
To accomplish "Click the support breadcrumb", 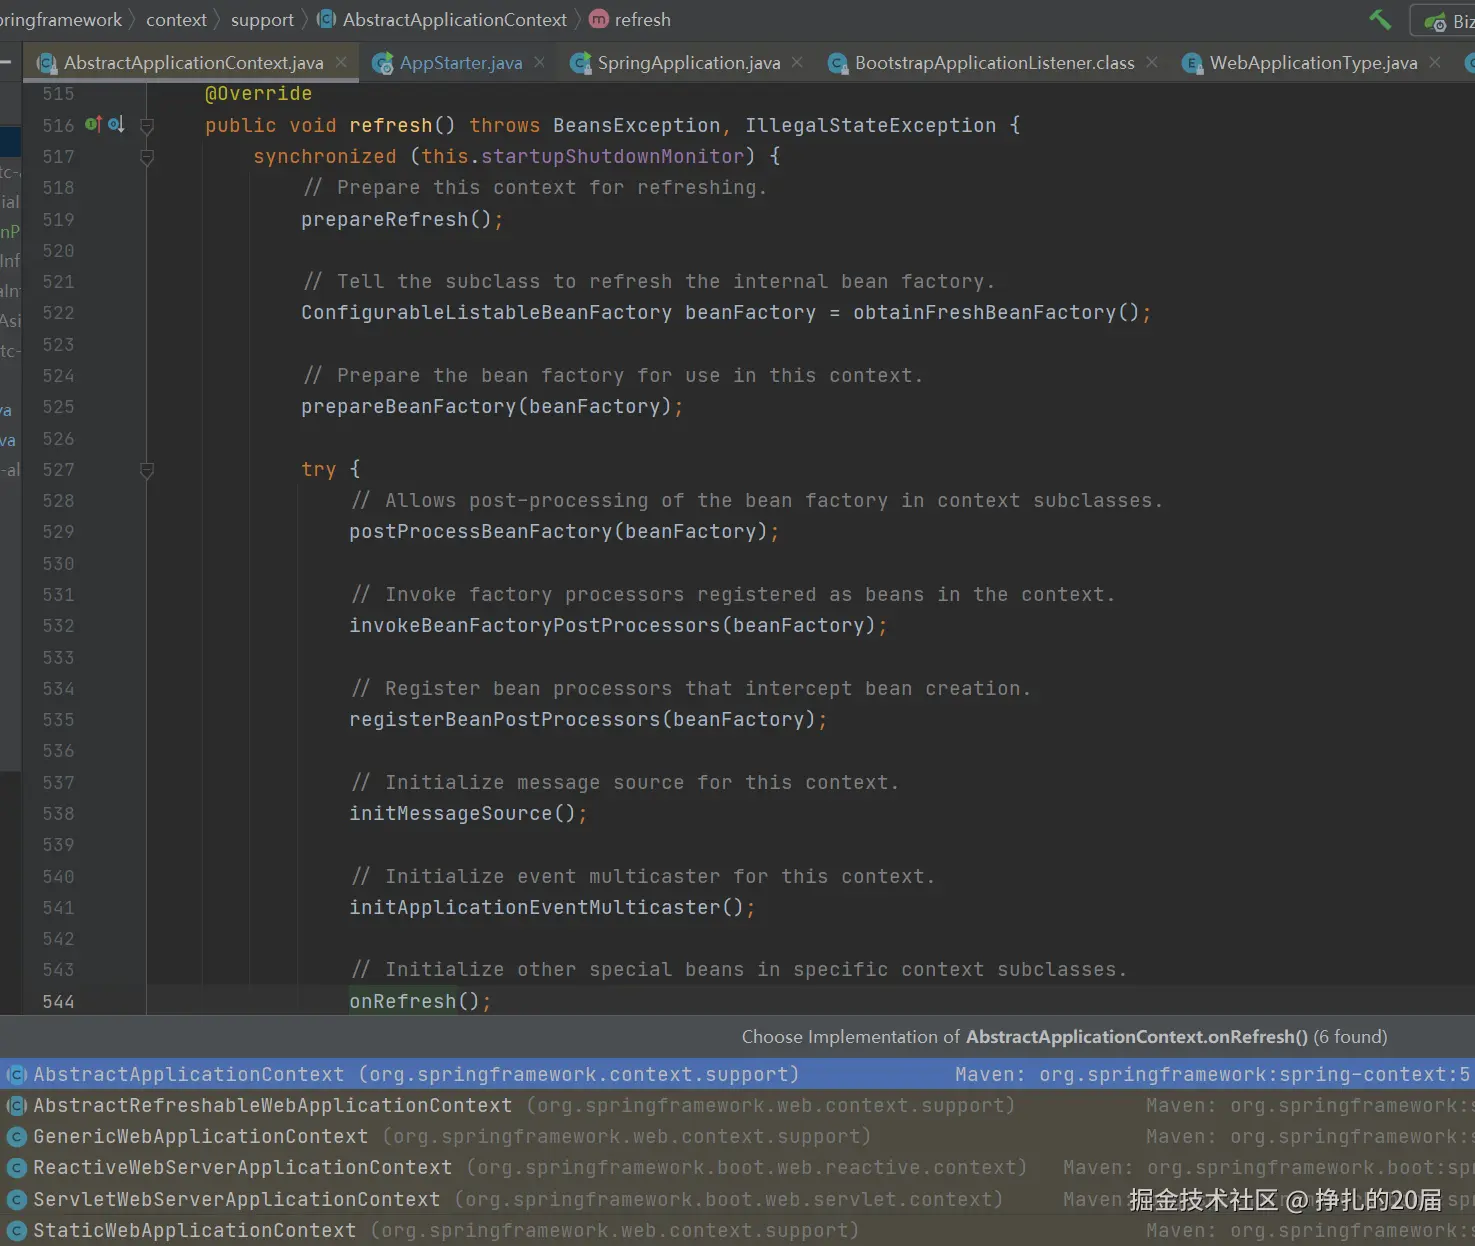I will click(262, 20).
